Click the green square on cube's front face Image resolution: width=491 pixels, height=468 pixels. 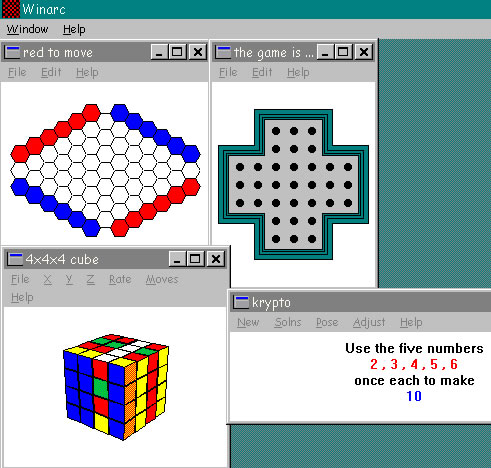[101, 387]
